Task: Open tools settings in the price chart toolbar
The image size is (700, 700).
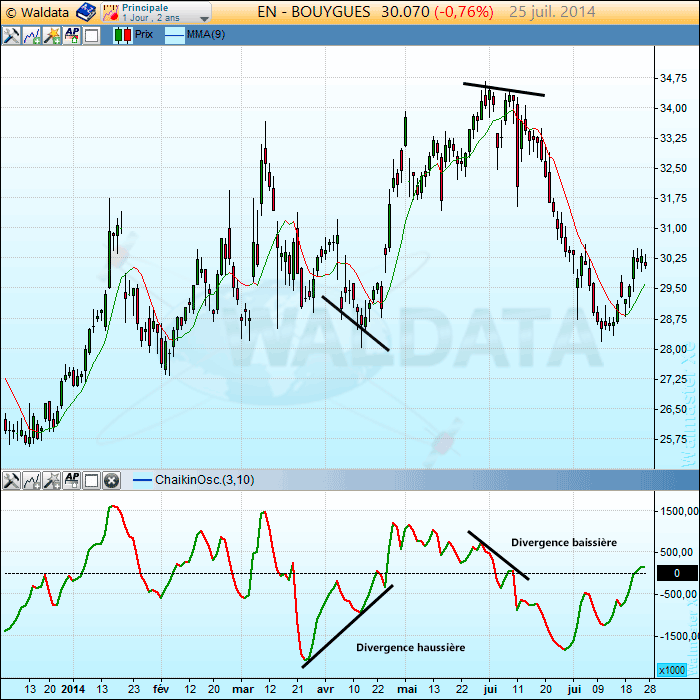Action: coord(12,35)
